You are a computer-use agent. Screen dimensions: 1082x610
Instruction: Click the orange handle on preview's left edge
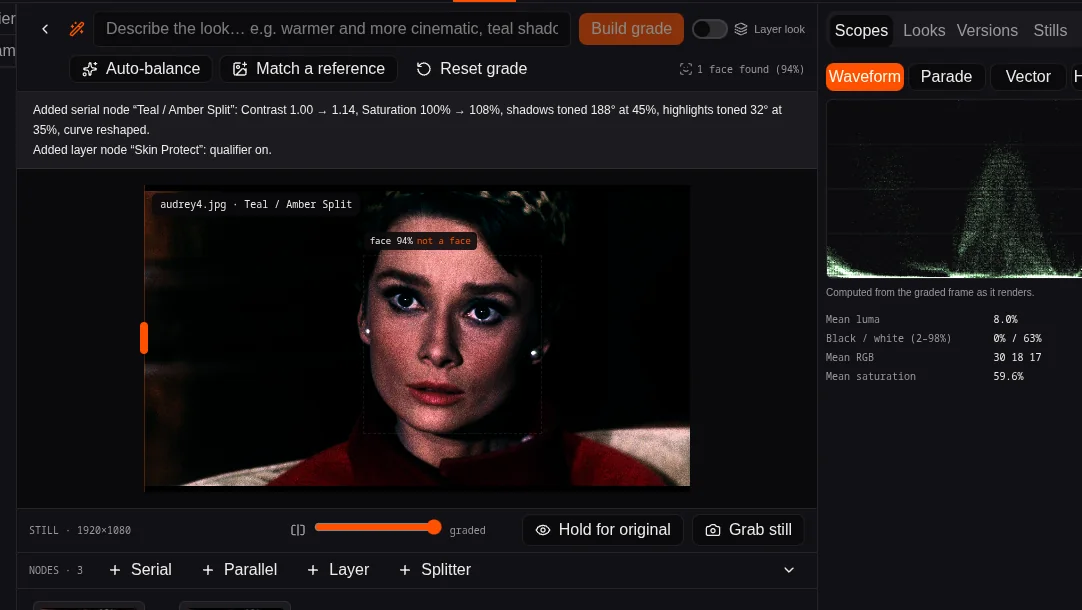click(x=144, y=338)
